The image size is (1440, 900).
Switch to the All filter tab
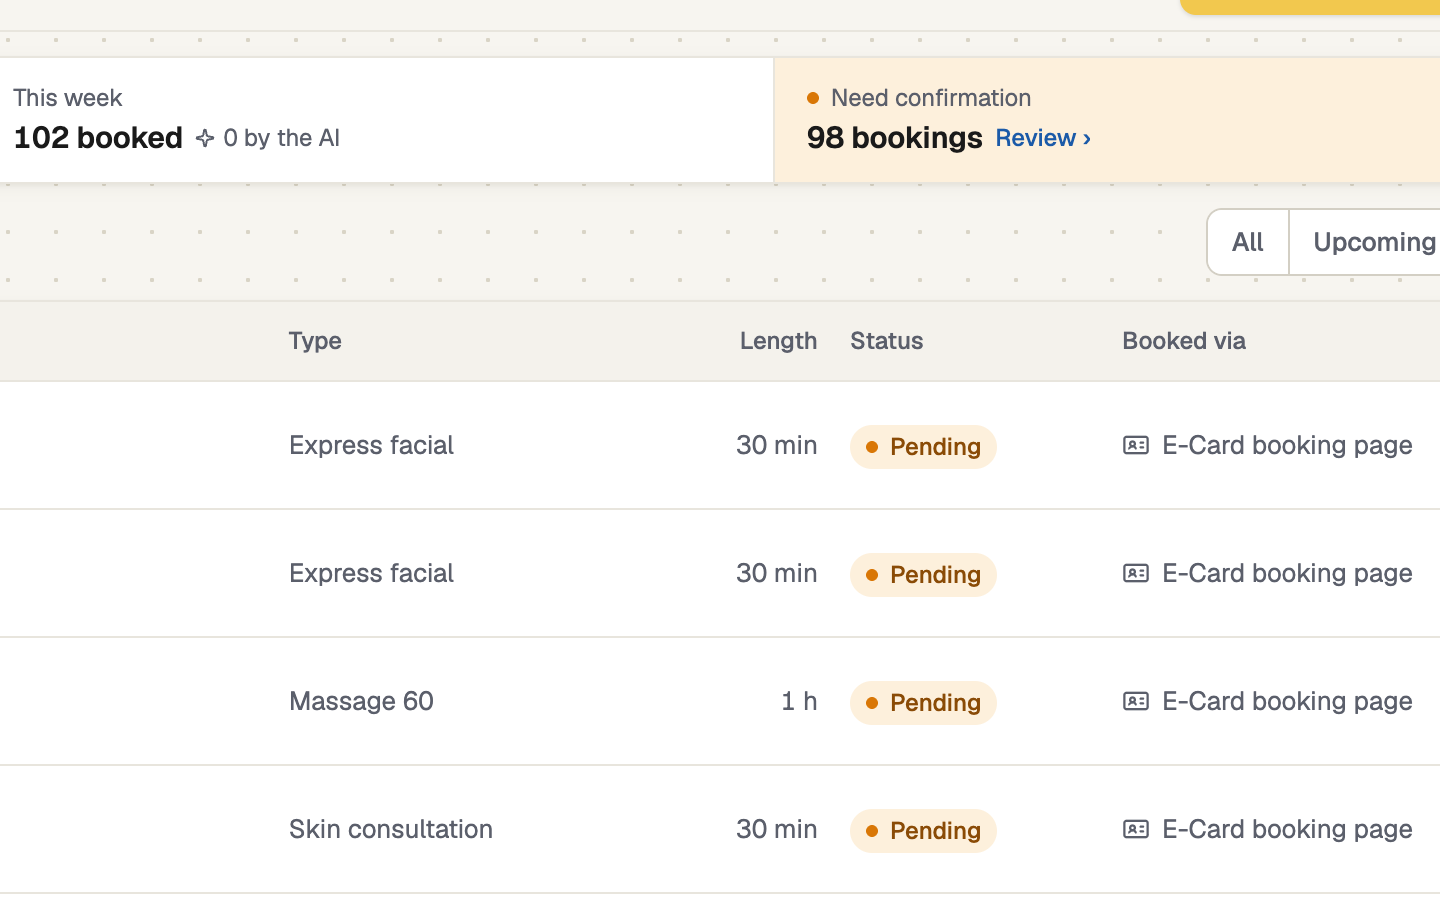1248,242
